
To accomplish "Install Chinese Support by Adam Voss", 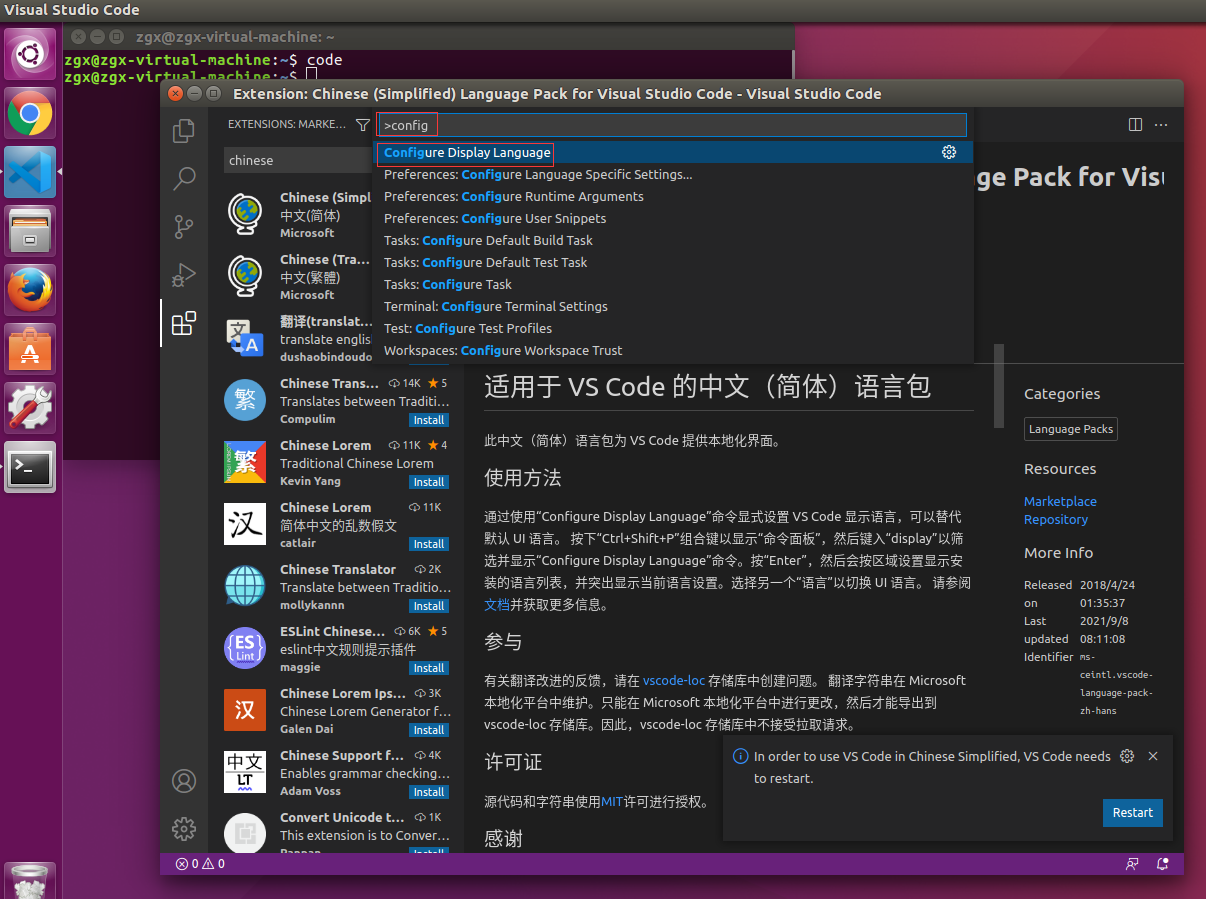I will (429, 792).
